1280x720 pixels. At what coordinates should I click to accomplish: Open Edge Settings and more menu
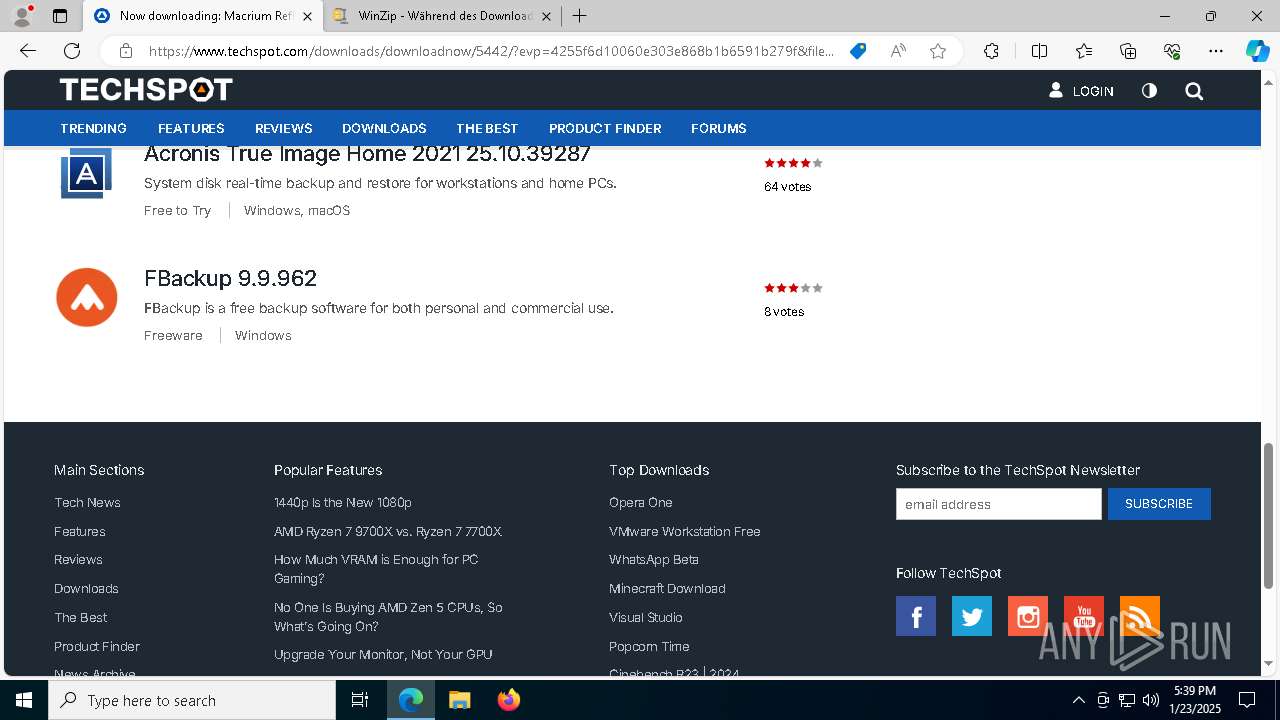click(1216, 51)
